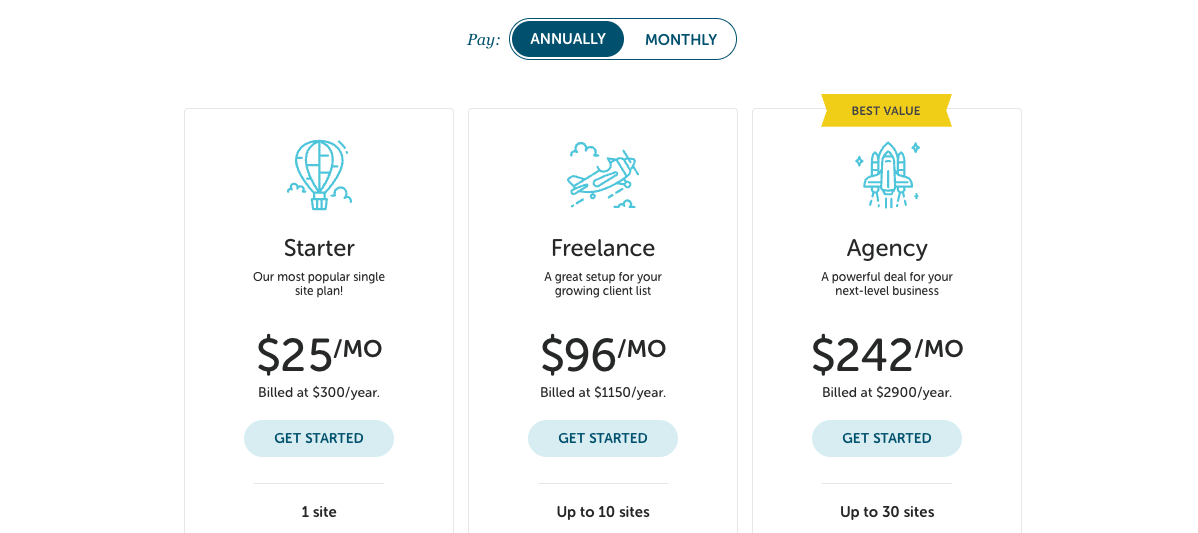Click the $96/MO Freelance price
The width and height of the screenshot is (1198, 533).
pos(603,353)
